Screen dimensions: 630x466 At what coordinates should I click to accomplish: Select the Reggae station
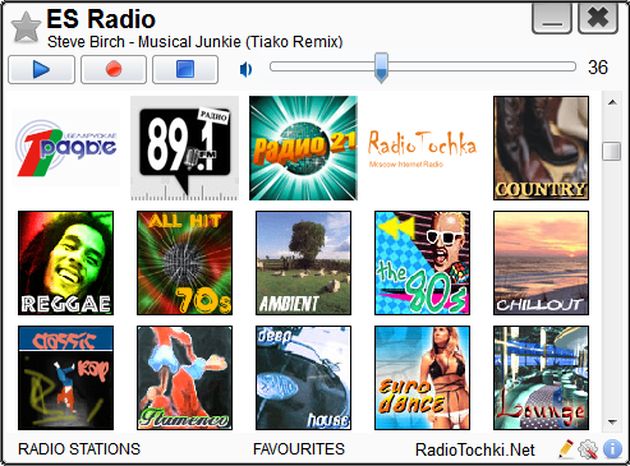click(66, 263)
